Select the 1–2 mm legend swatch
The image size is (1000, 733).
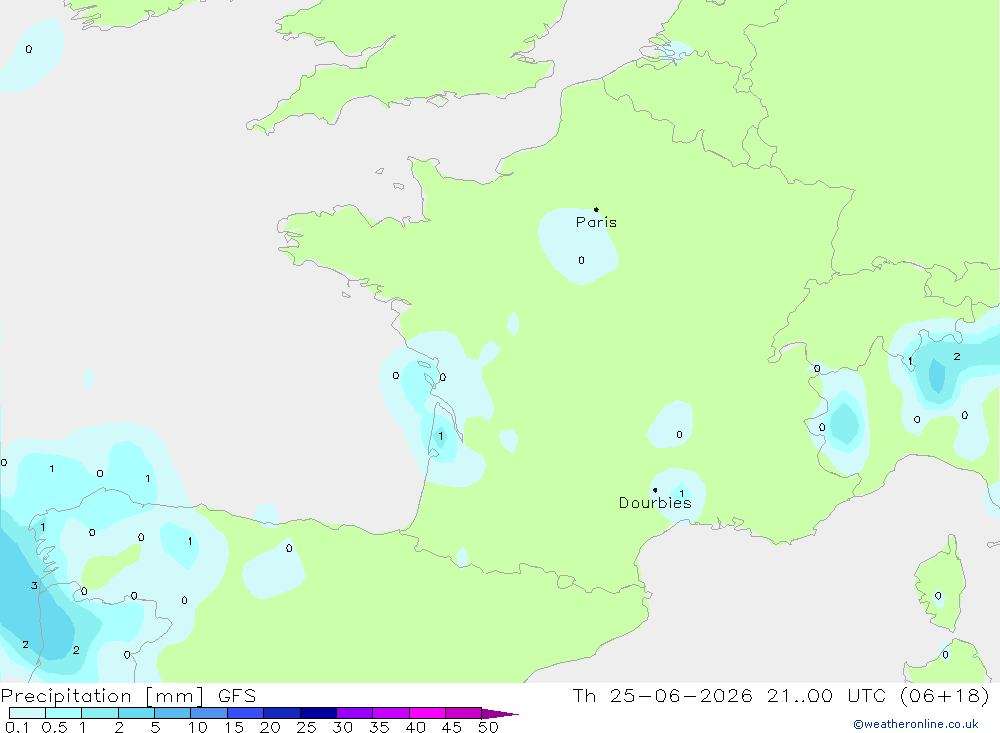coord(100,713)
